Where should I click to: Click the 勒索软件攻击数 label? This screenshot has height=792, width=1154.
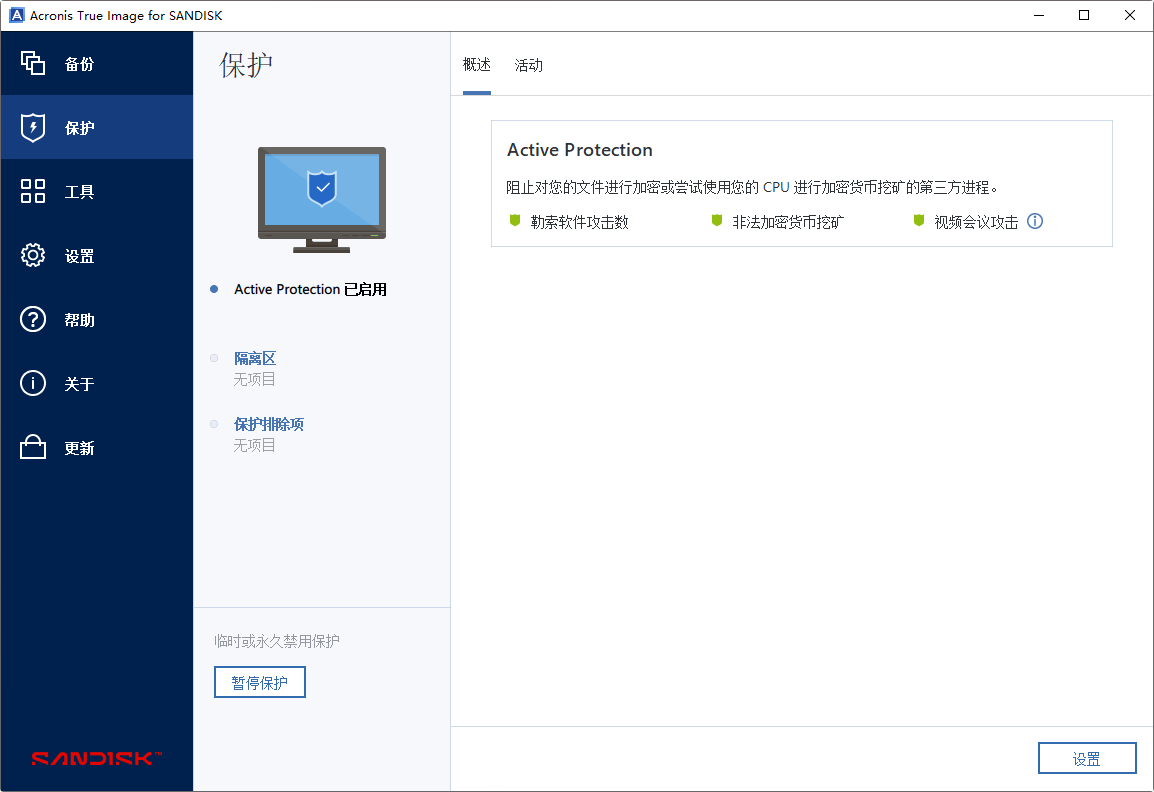580,222
